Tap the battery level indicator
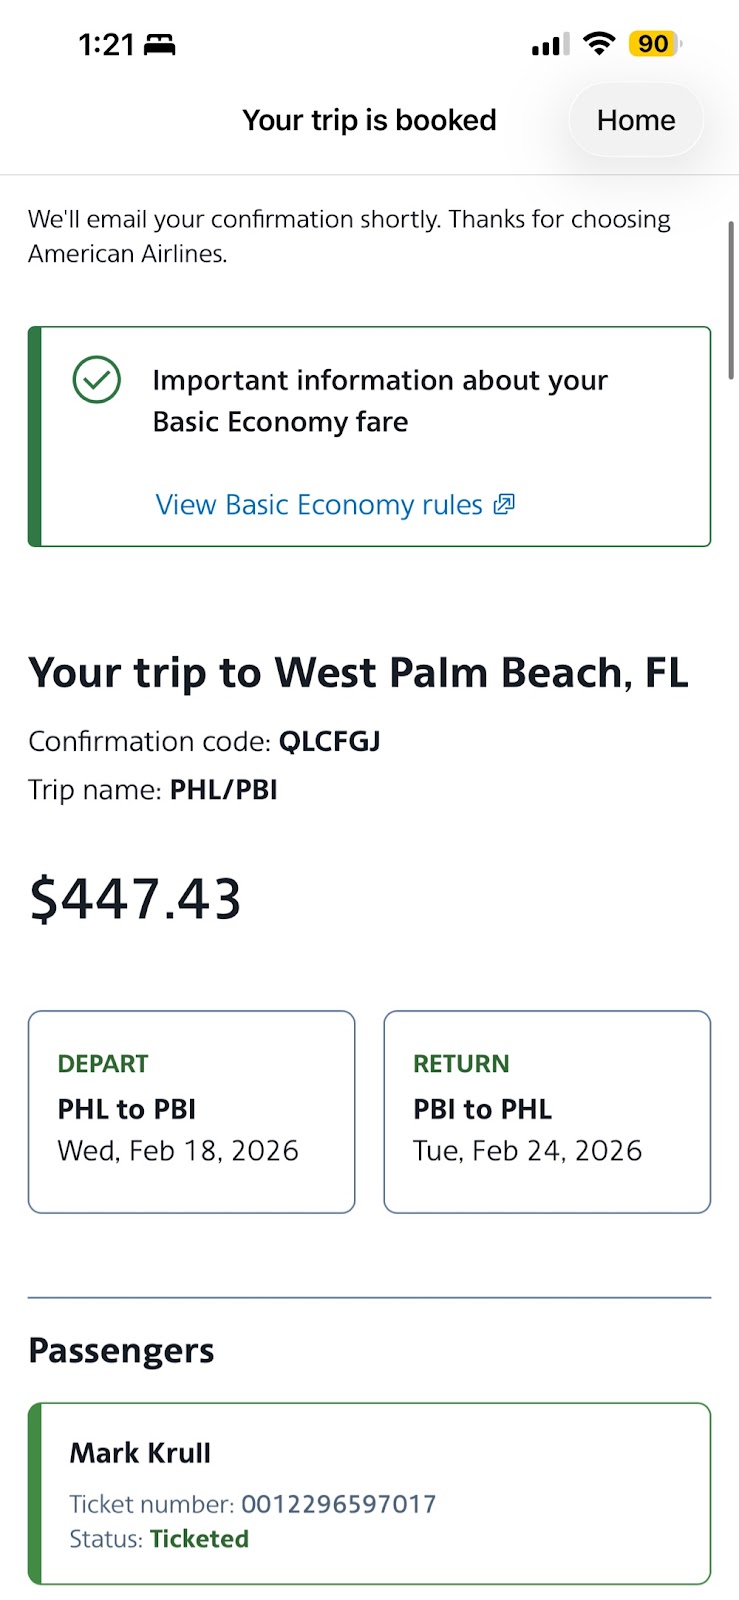 (x=654, y=44)
